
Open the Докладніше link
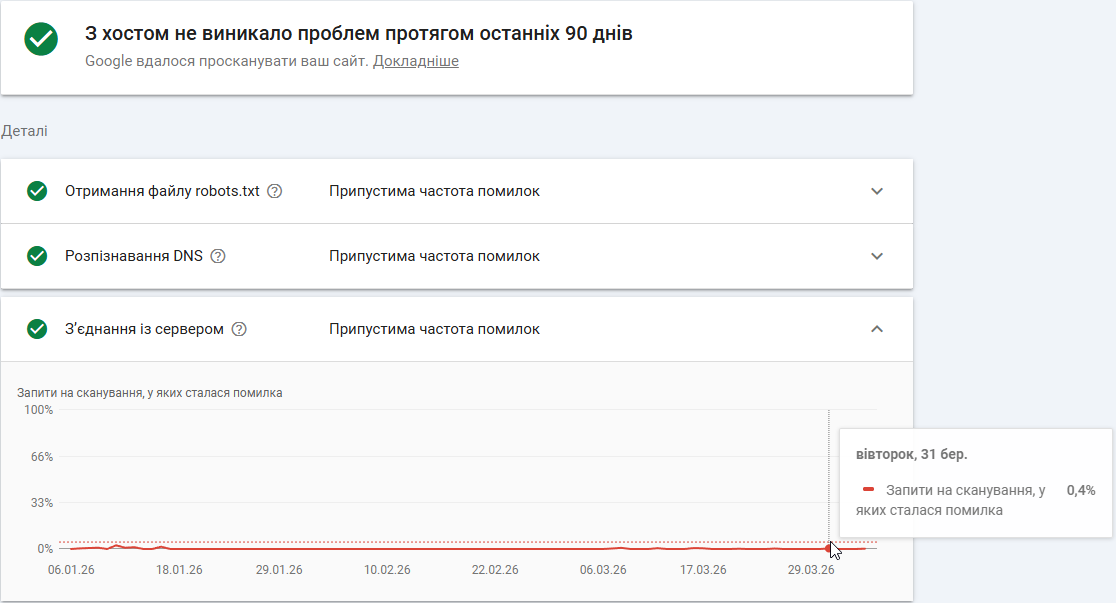tap(416, 61)
